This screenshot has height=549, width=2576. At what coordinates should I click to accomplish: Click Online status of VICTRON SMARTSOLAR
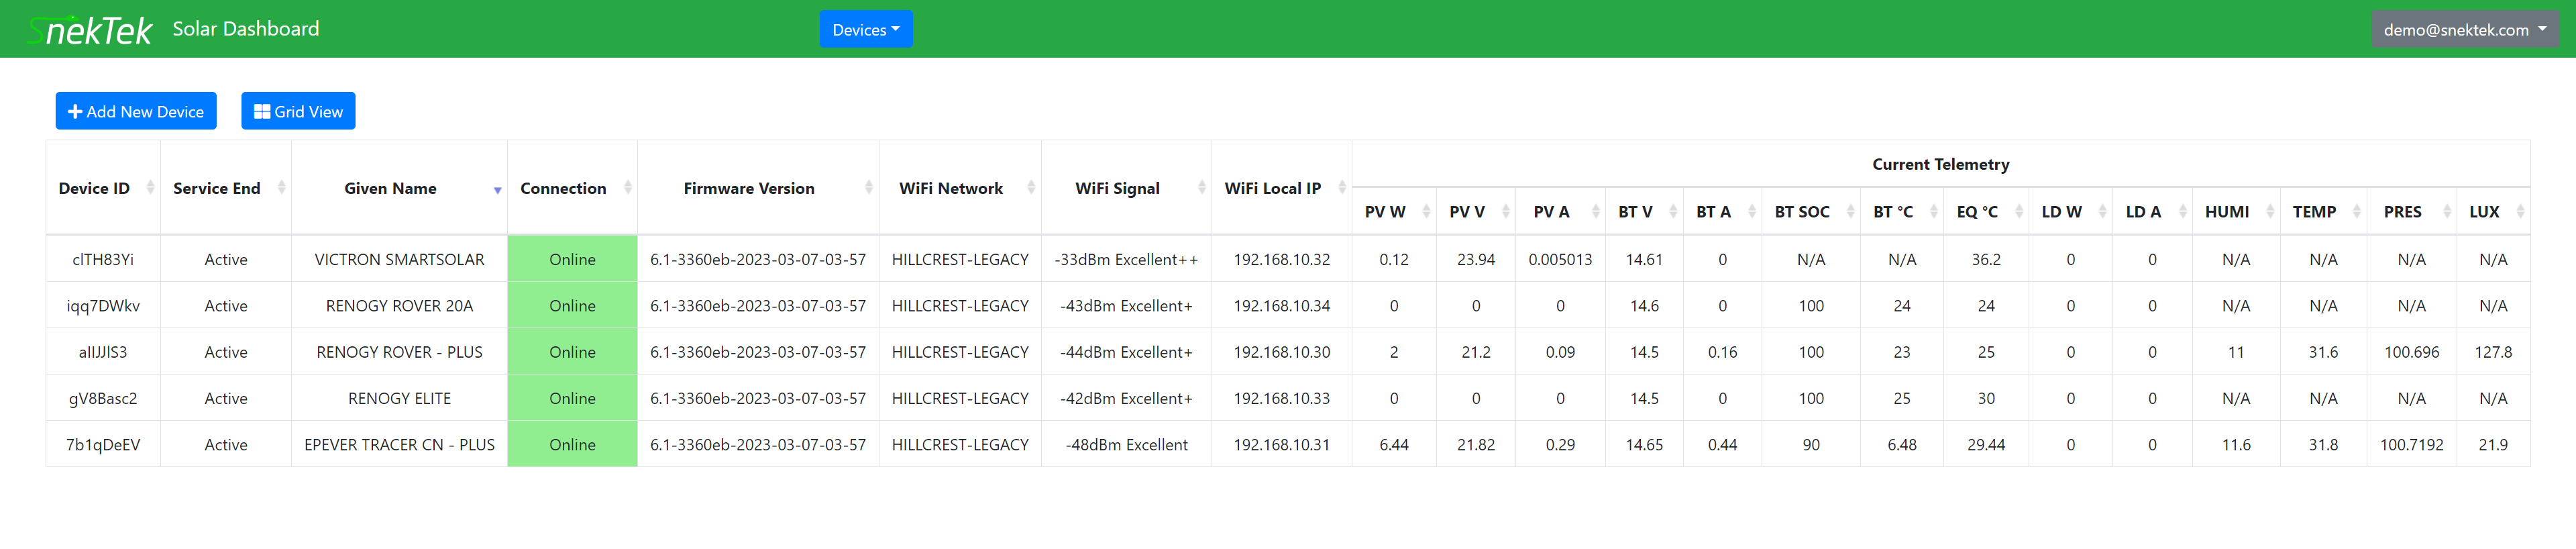tap(573, 259)
